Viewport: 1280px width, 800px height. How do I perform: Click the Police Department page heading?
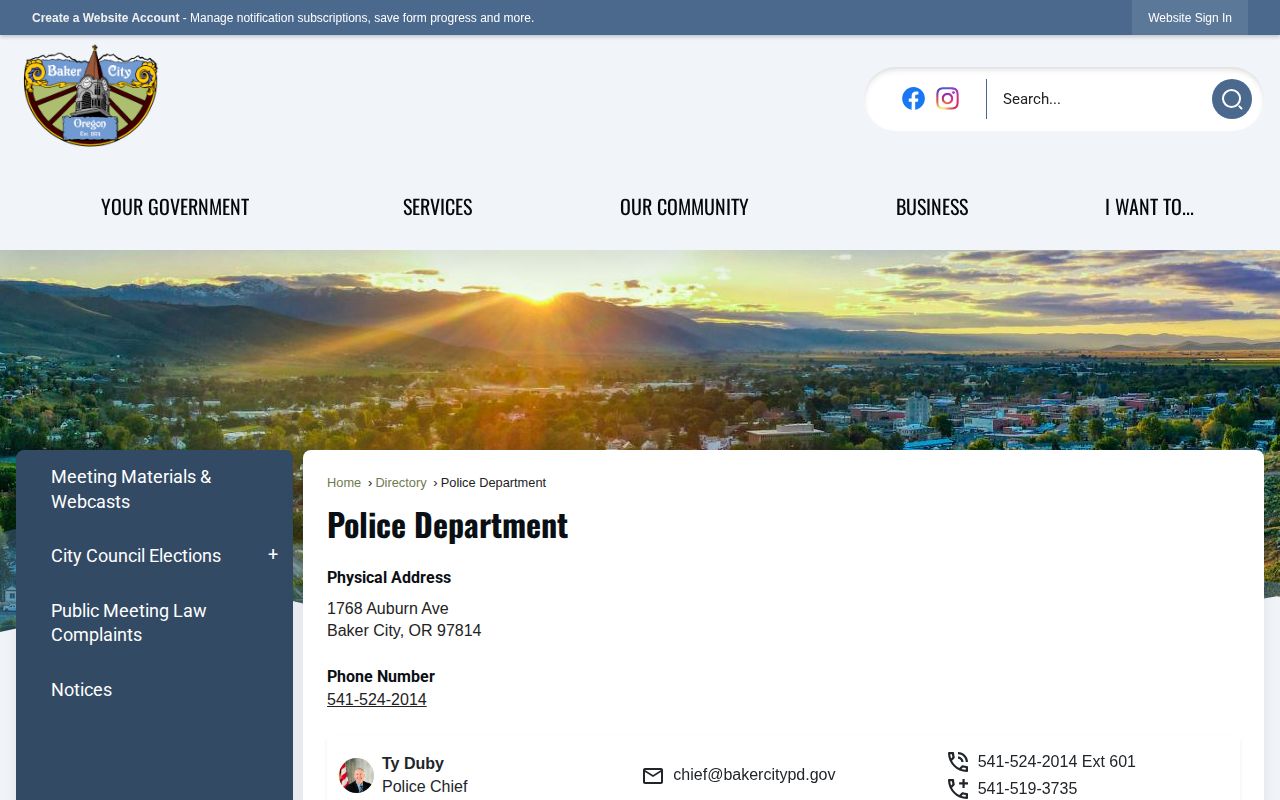(x=448, y=525)
